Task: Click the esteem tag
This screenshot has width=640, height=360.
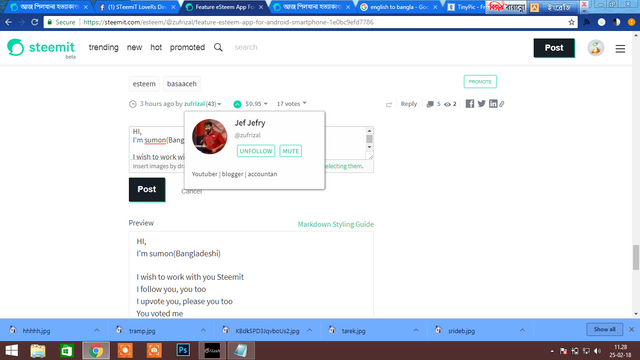Action: coord(144,84)
